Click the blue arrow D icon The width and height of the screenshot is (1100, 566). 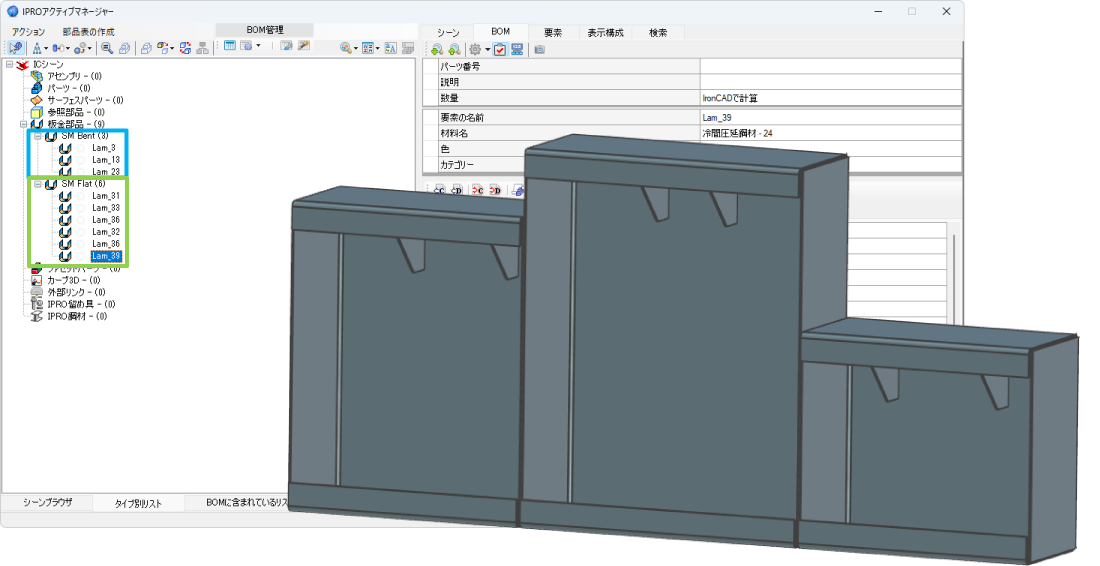pyautogui.click(x=457, y=190)
